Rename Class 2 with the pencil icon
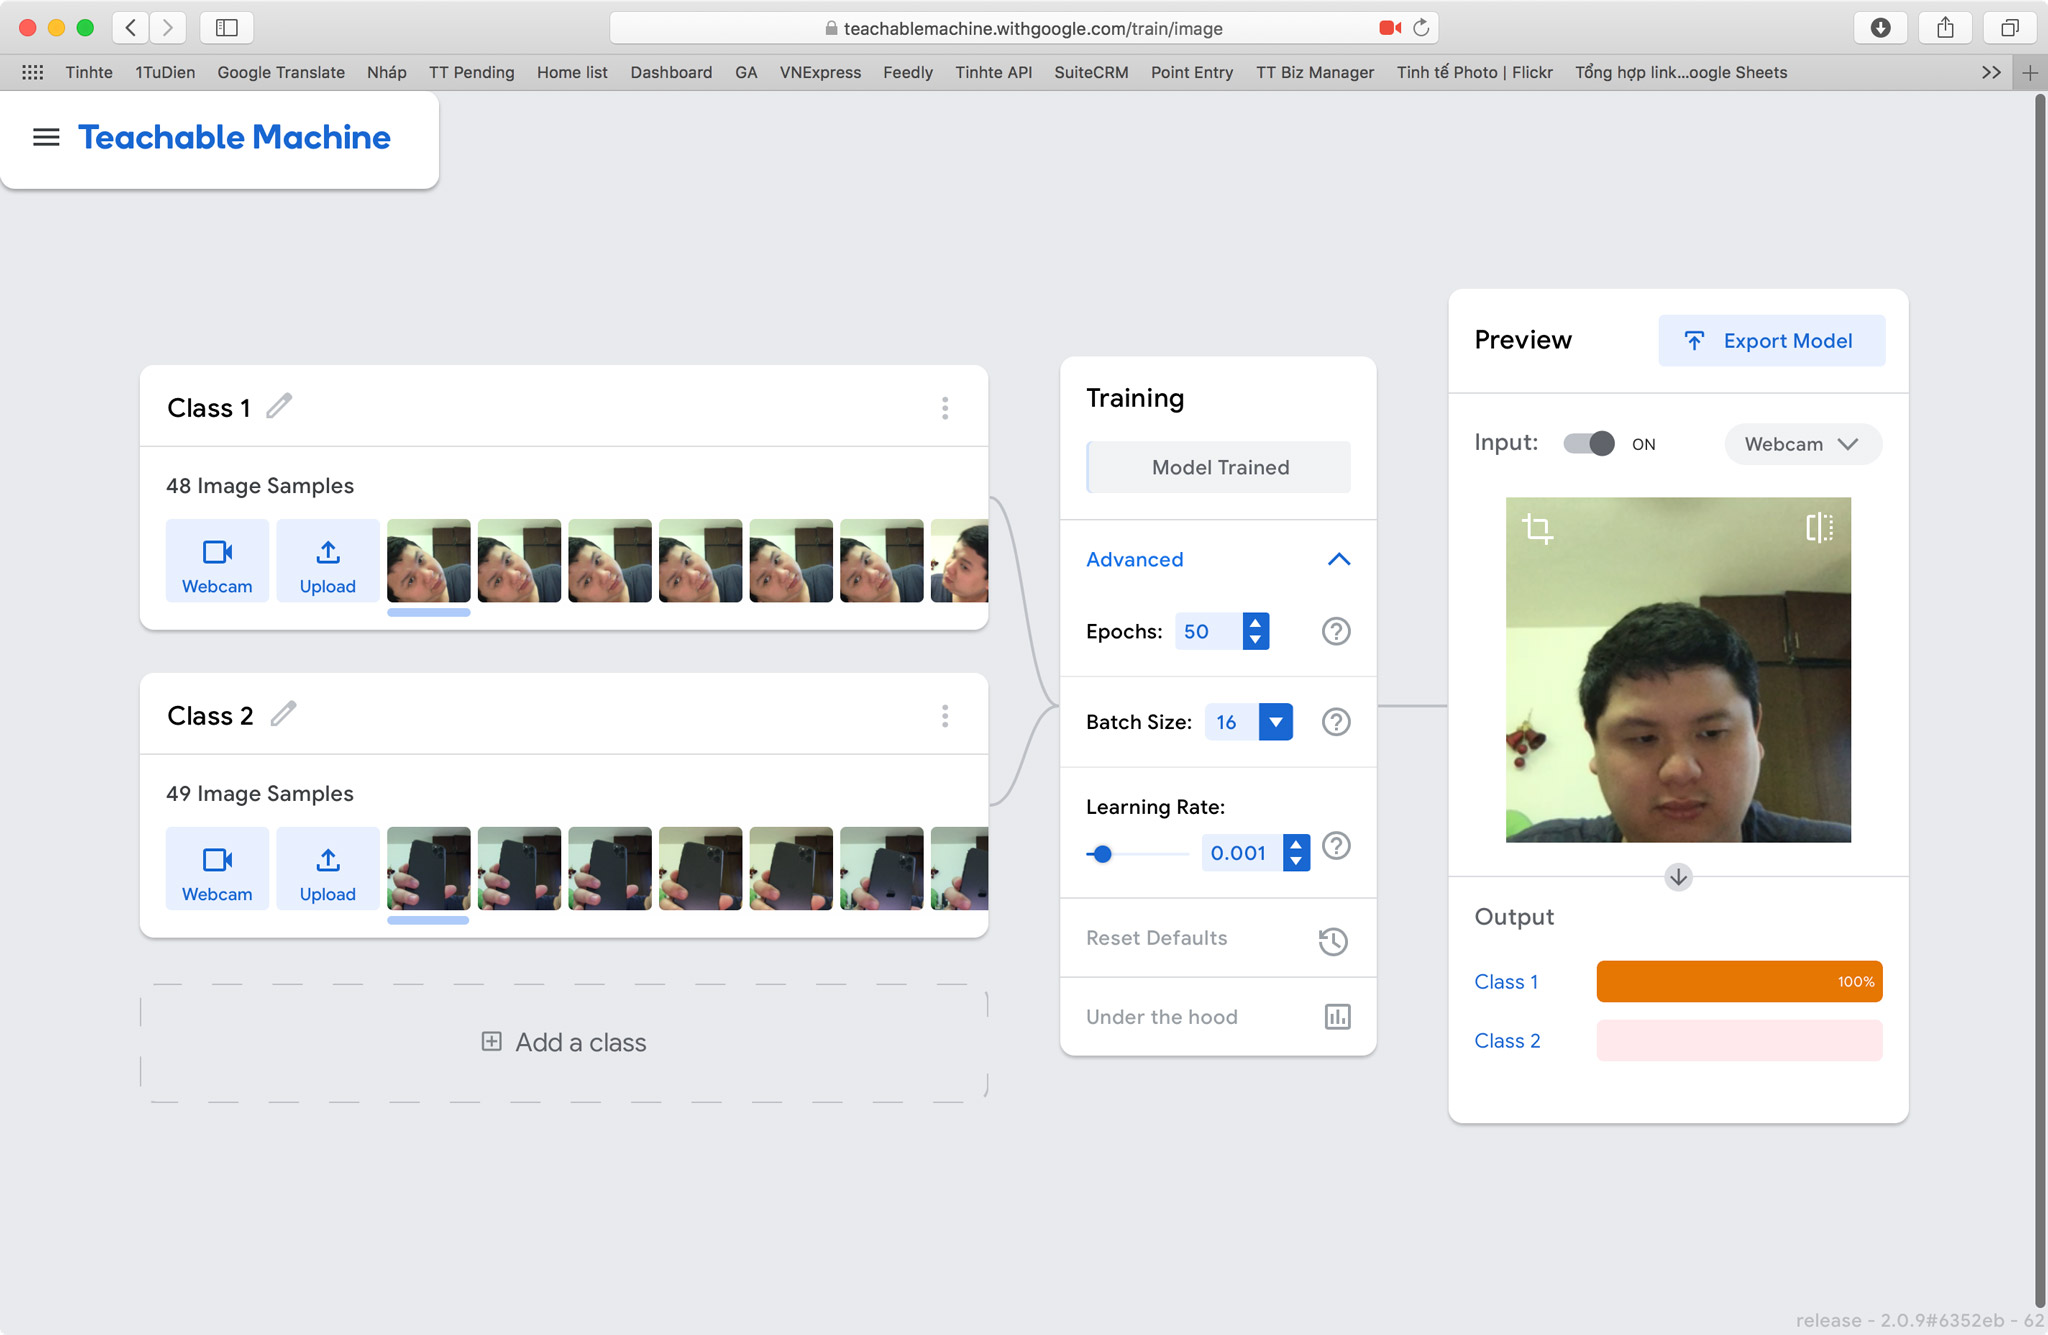The width and height of the screenshot is (2048, 1335). [x=283, y=714]
